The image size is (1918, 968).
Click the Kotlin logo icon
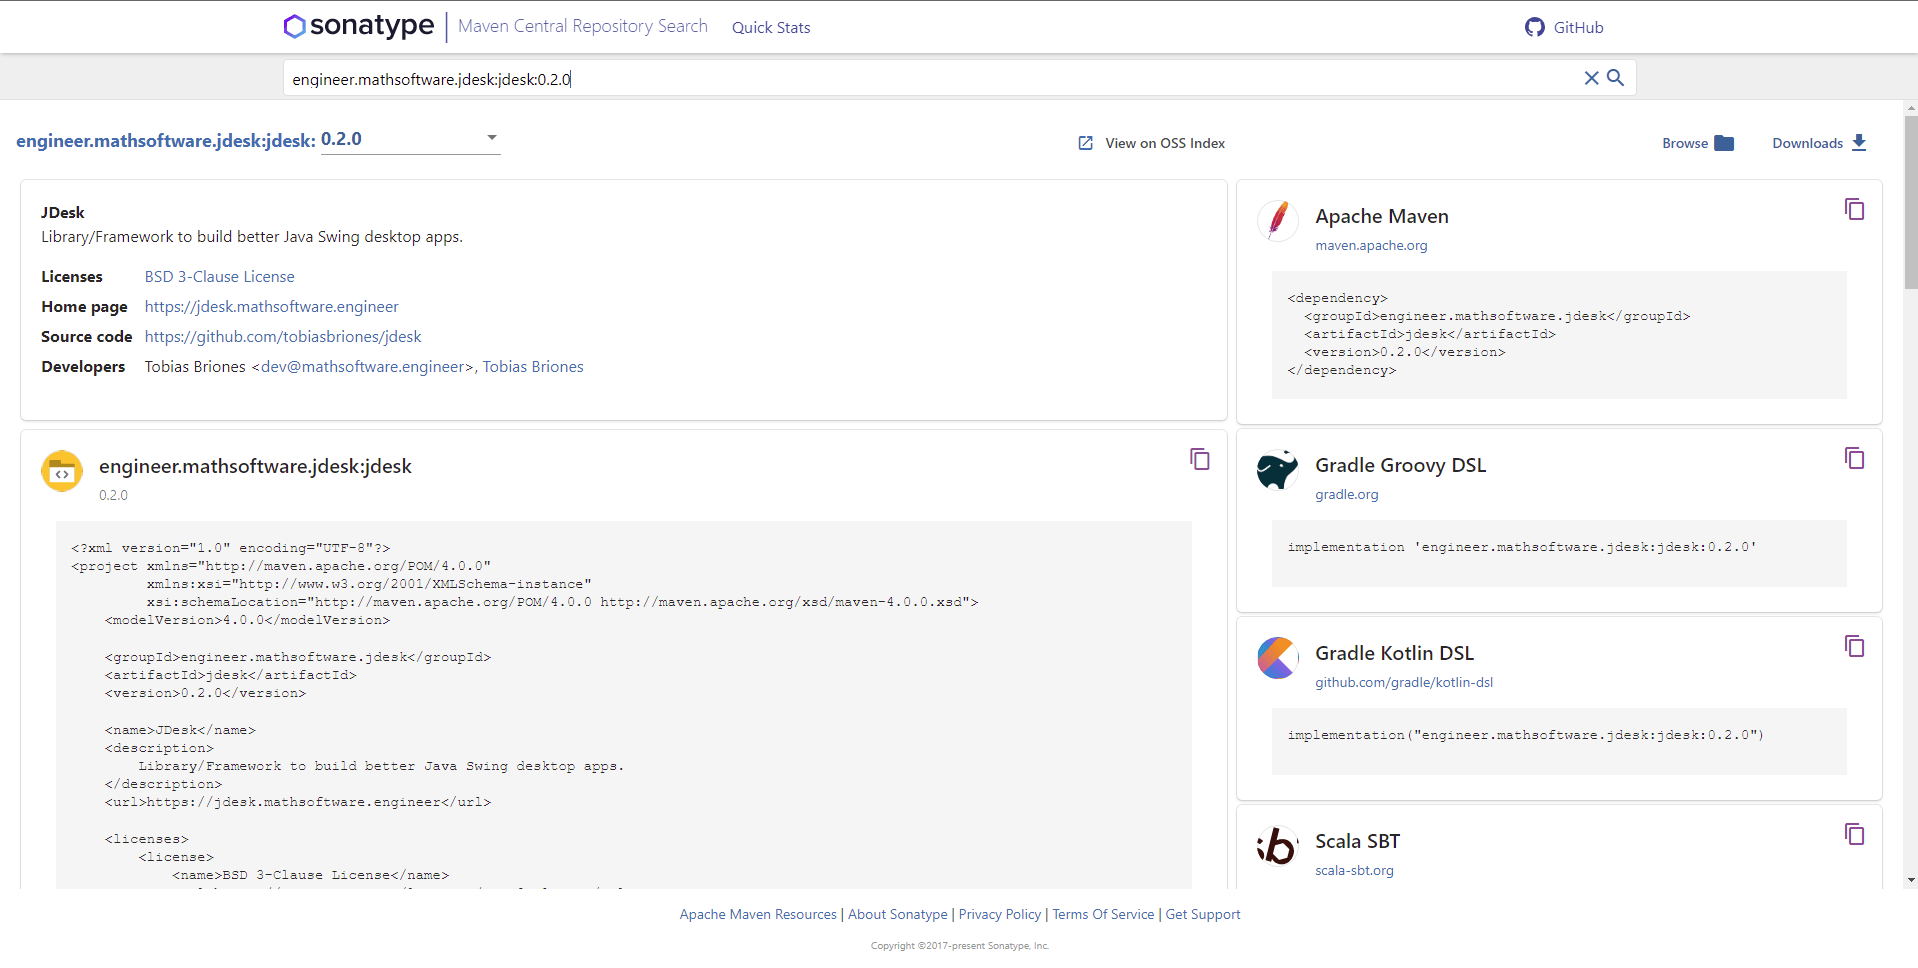click(x=1277, y=658)
